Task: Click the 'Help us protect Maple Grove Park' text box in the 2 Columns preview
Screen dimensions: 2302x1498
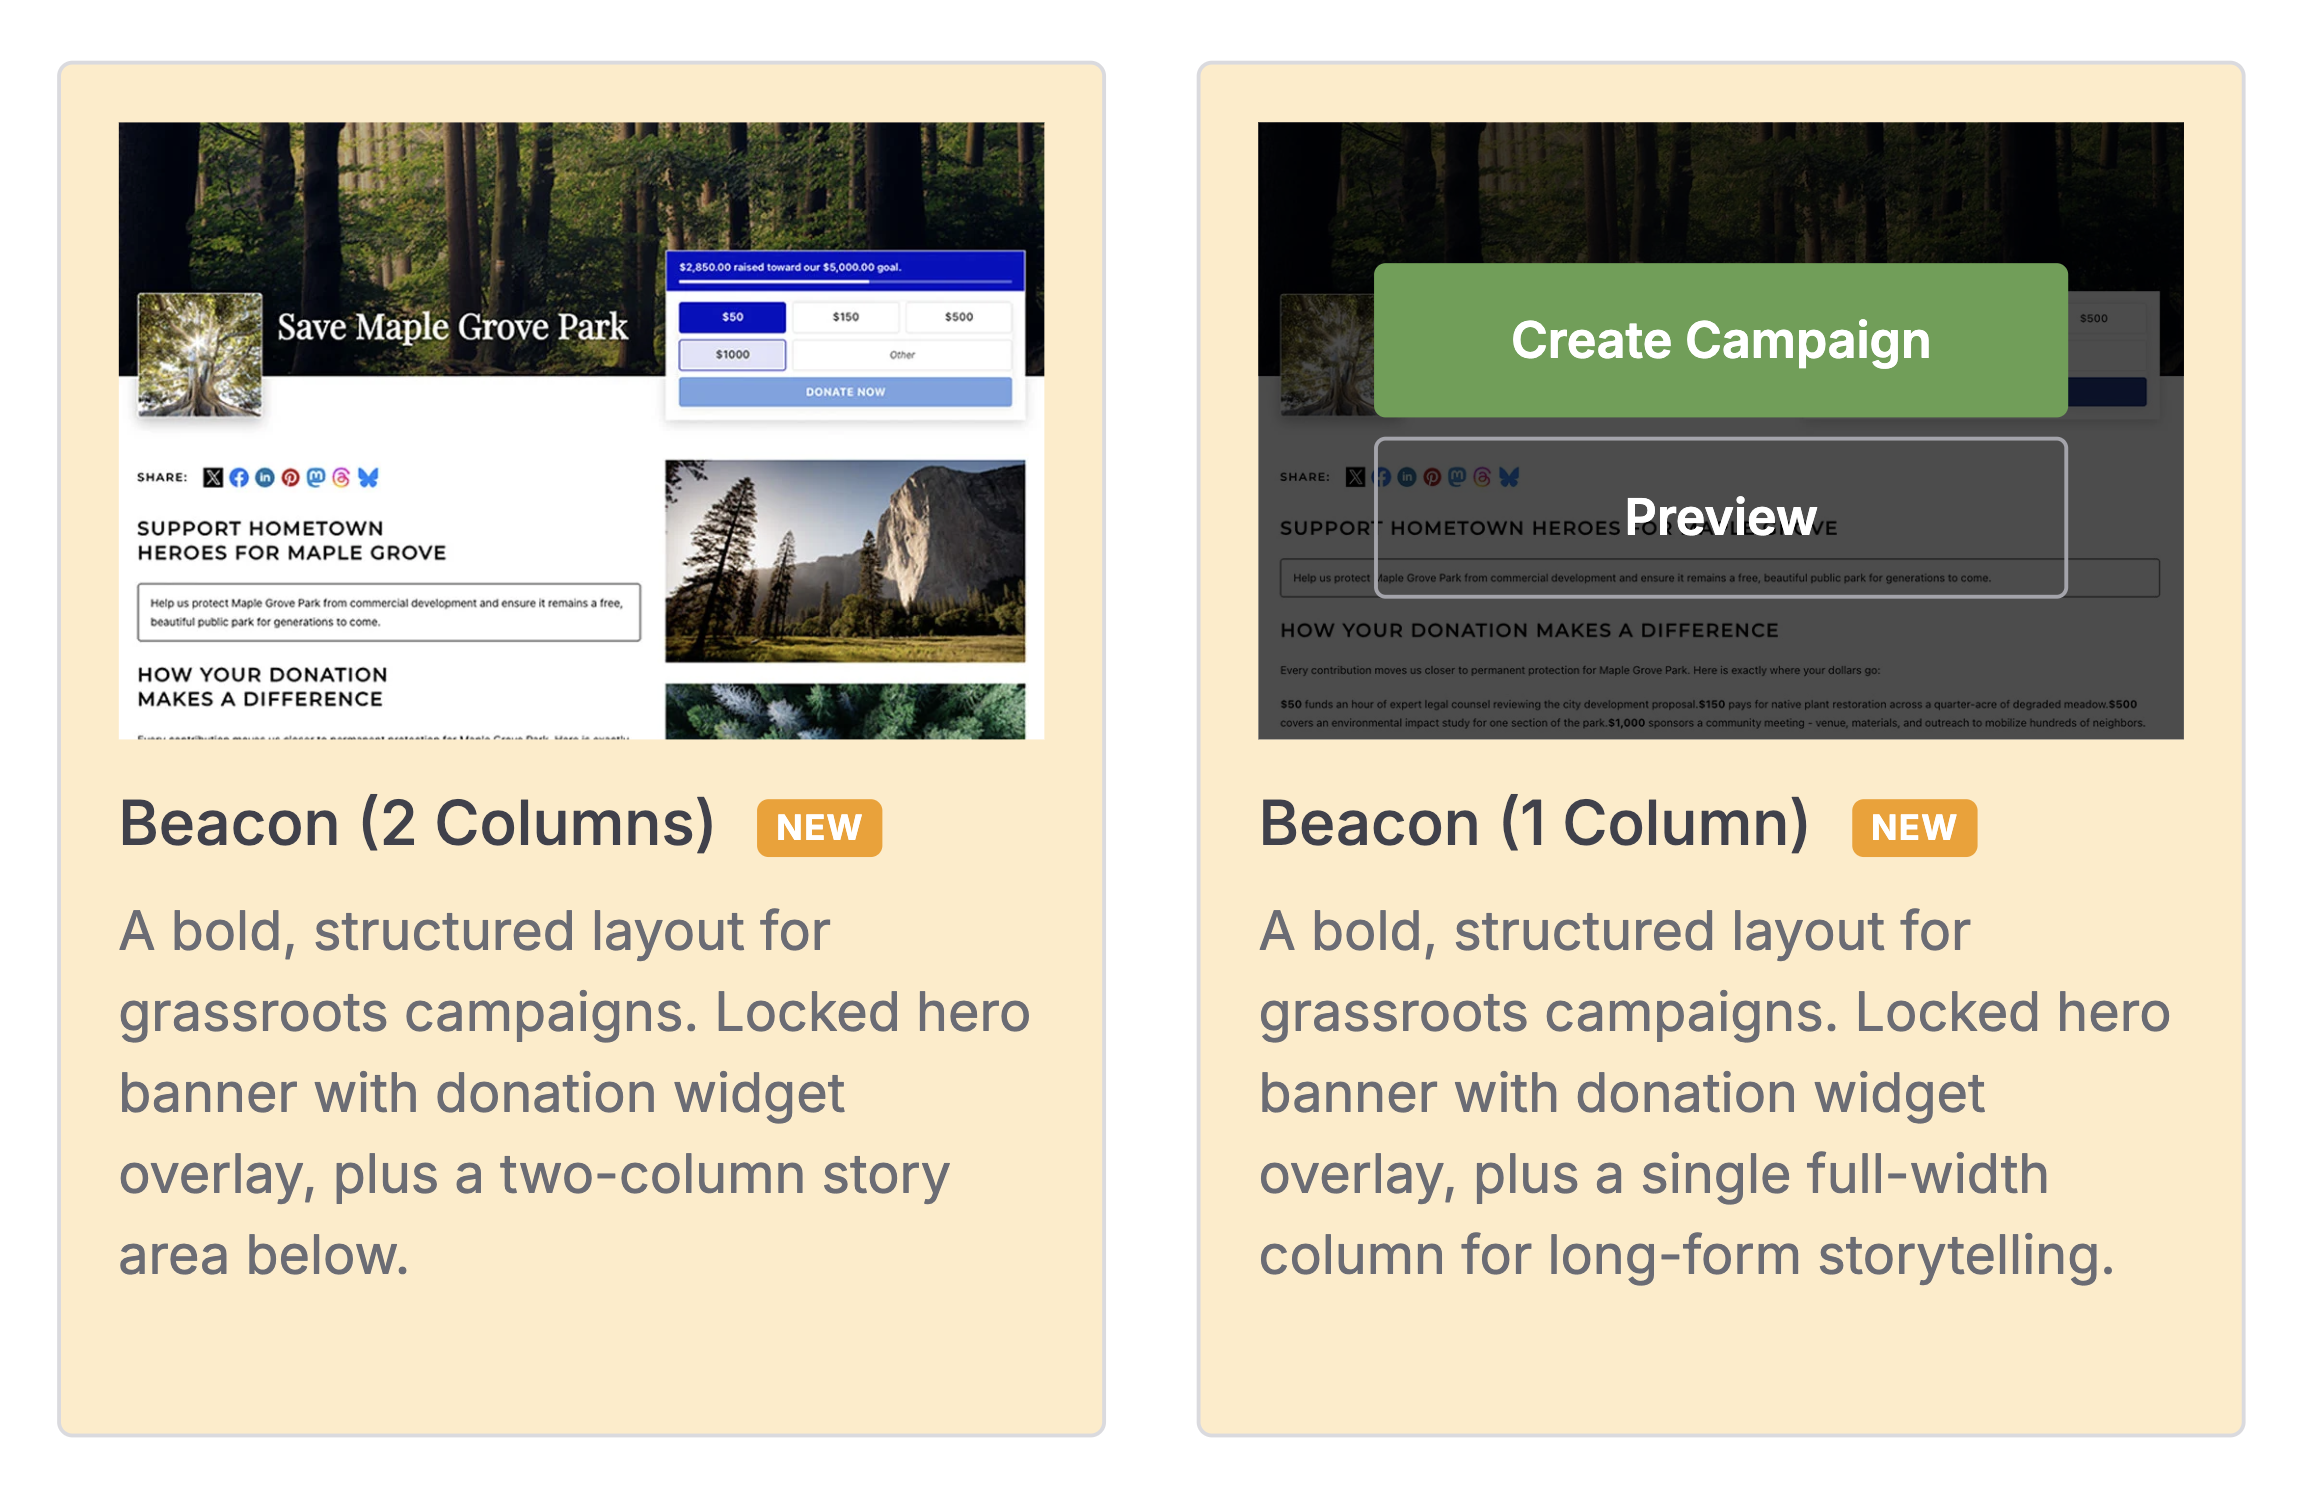Action: 389,612
